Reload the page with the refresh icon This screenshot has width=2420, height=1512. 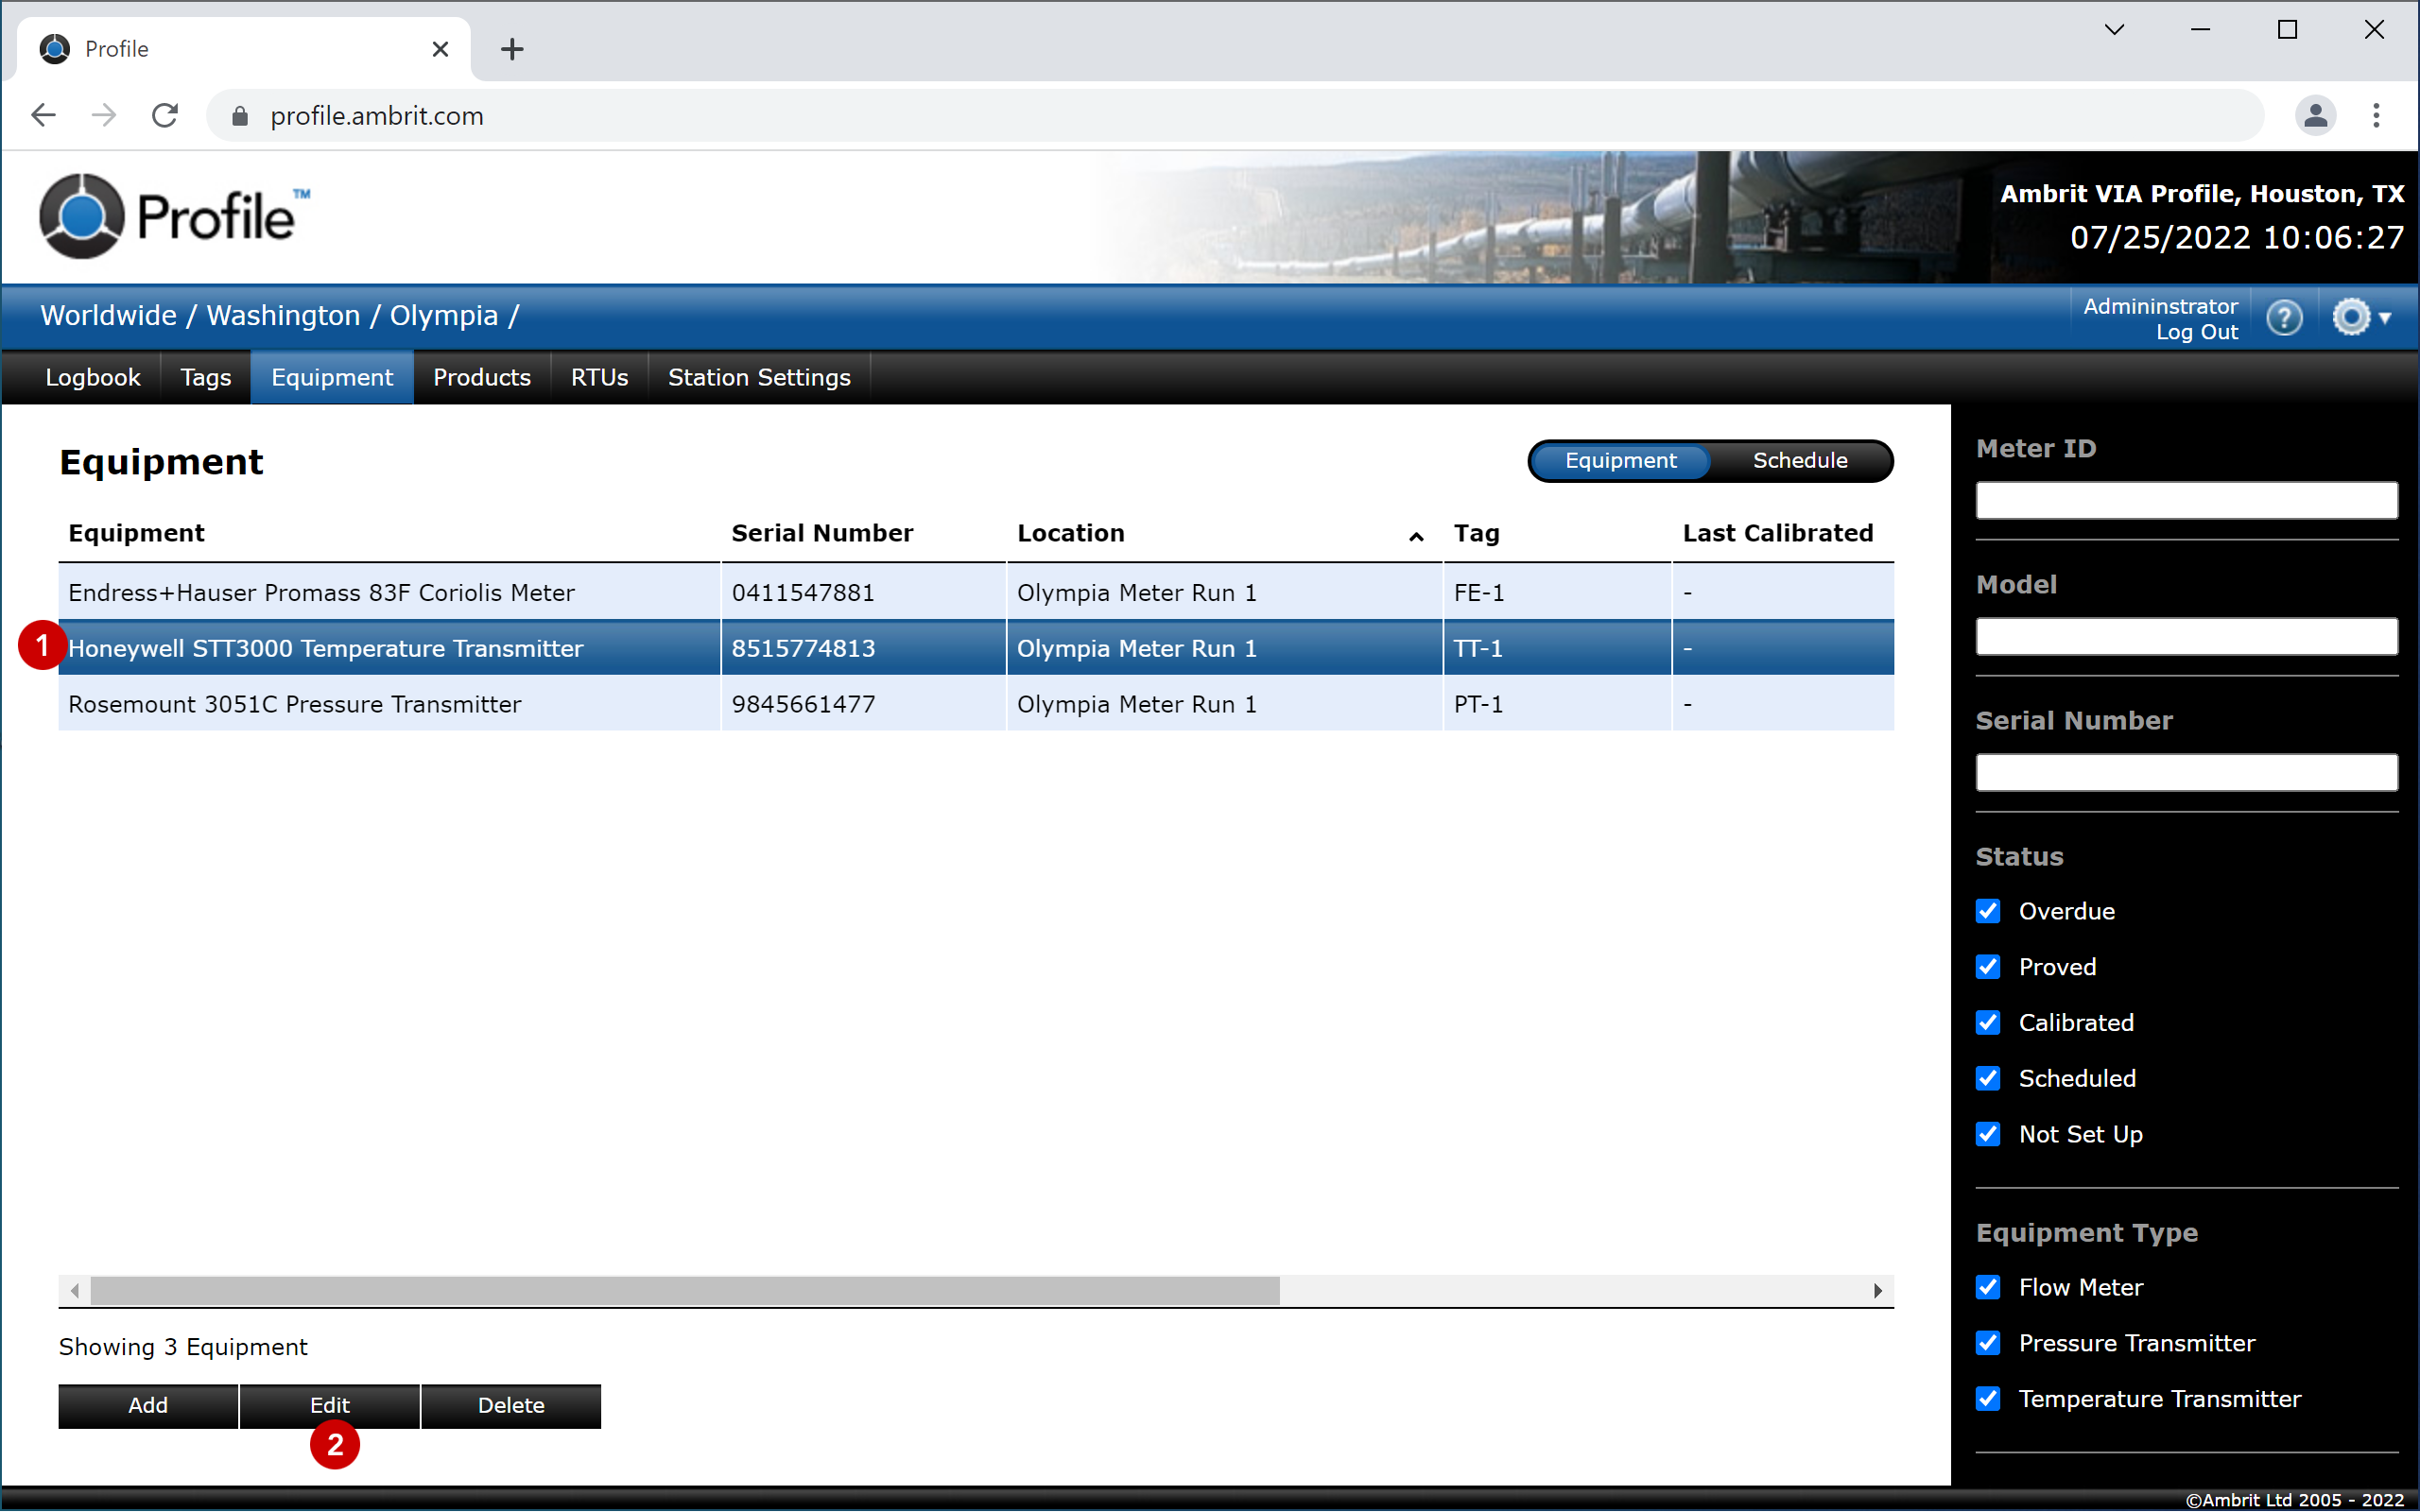(165, 115)
